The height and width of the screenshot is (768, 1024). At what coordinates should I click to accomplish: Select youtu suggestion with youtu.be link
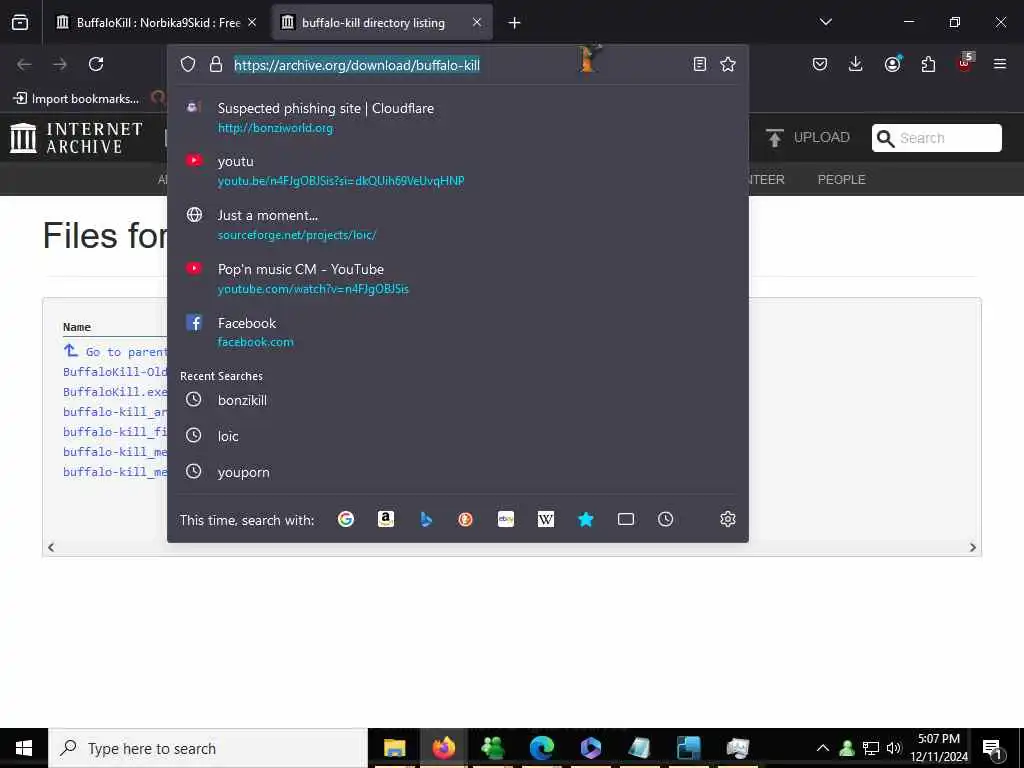coord(457,170)
